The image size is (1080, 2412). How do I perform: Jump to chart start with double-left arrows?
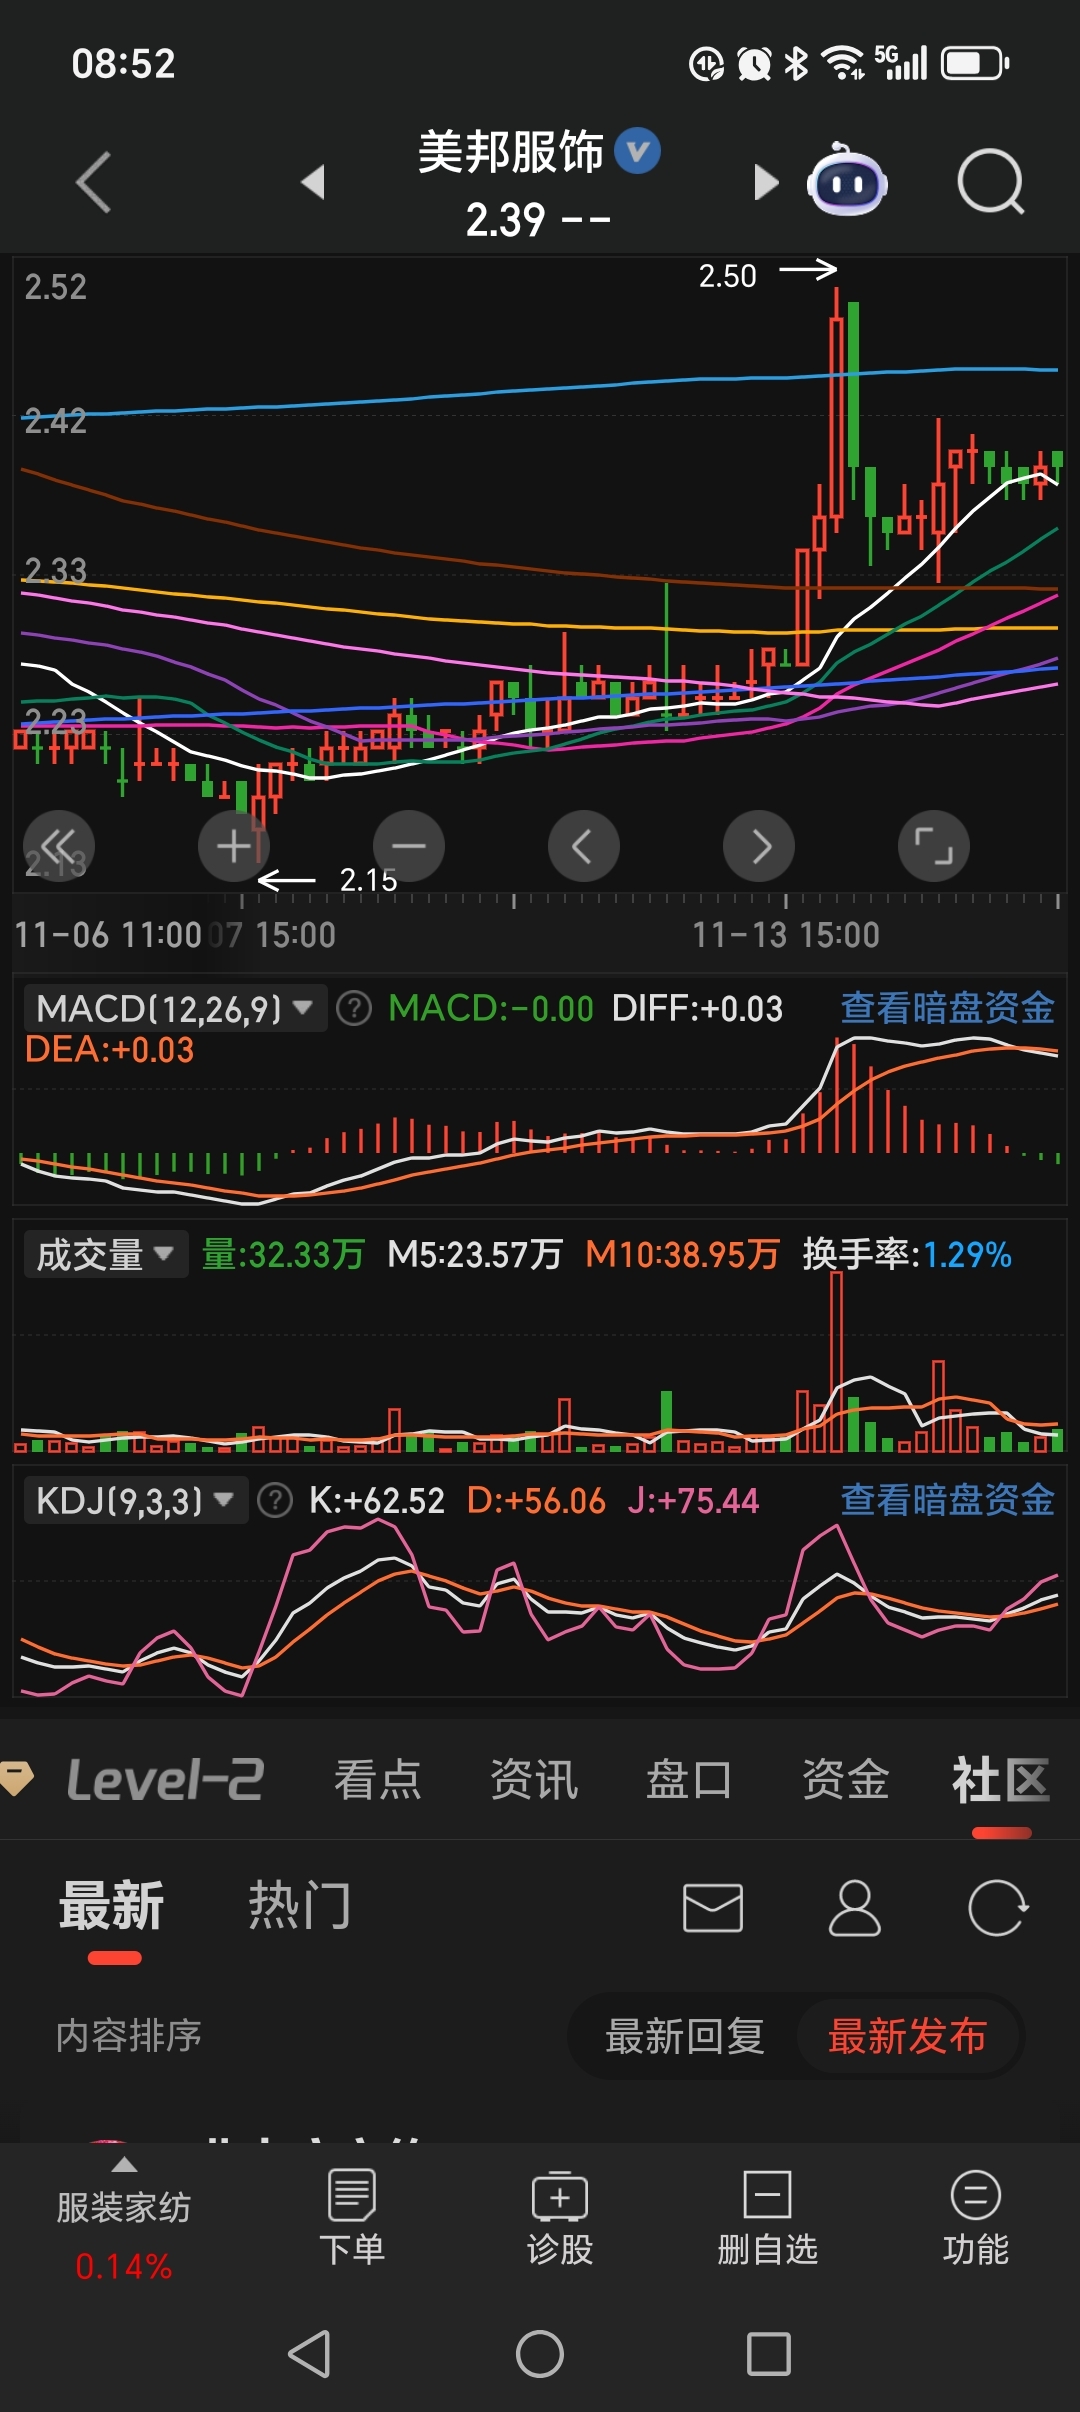(x=59, y=846)
